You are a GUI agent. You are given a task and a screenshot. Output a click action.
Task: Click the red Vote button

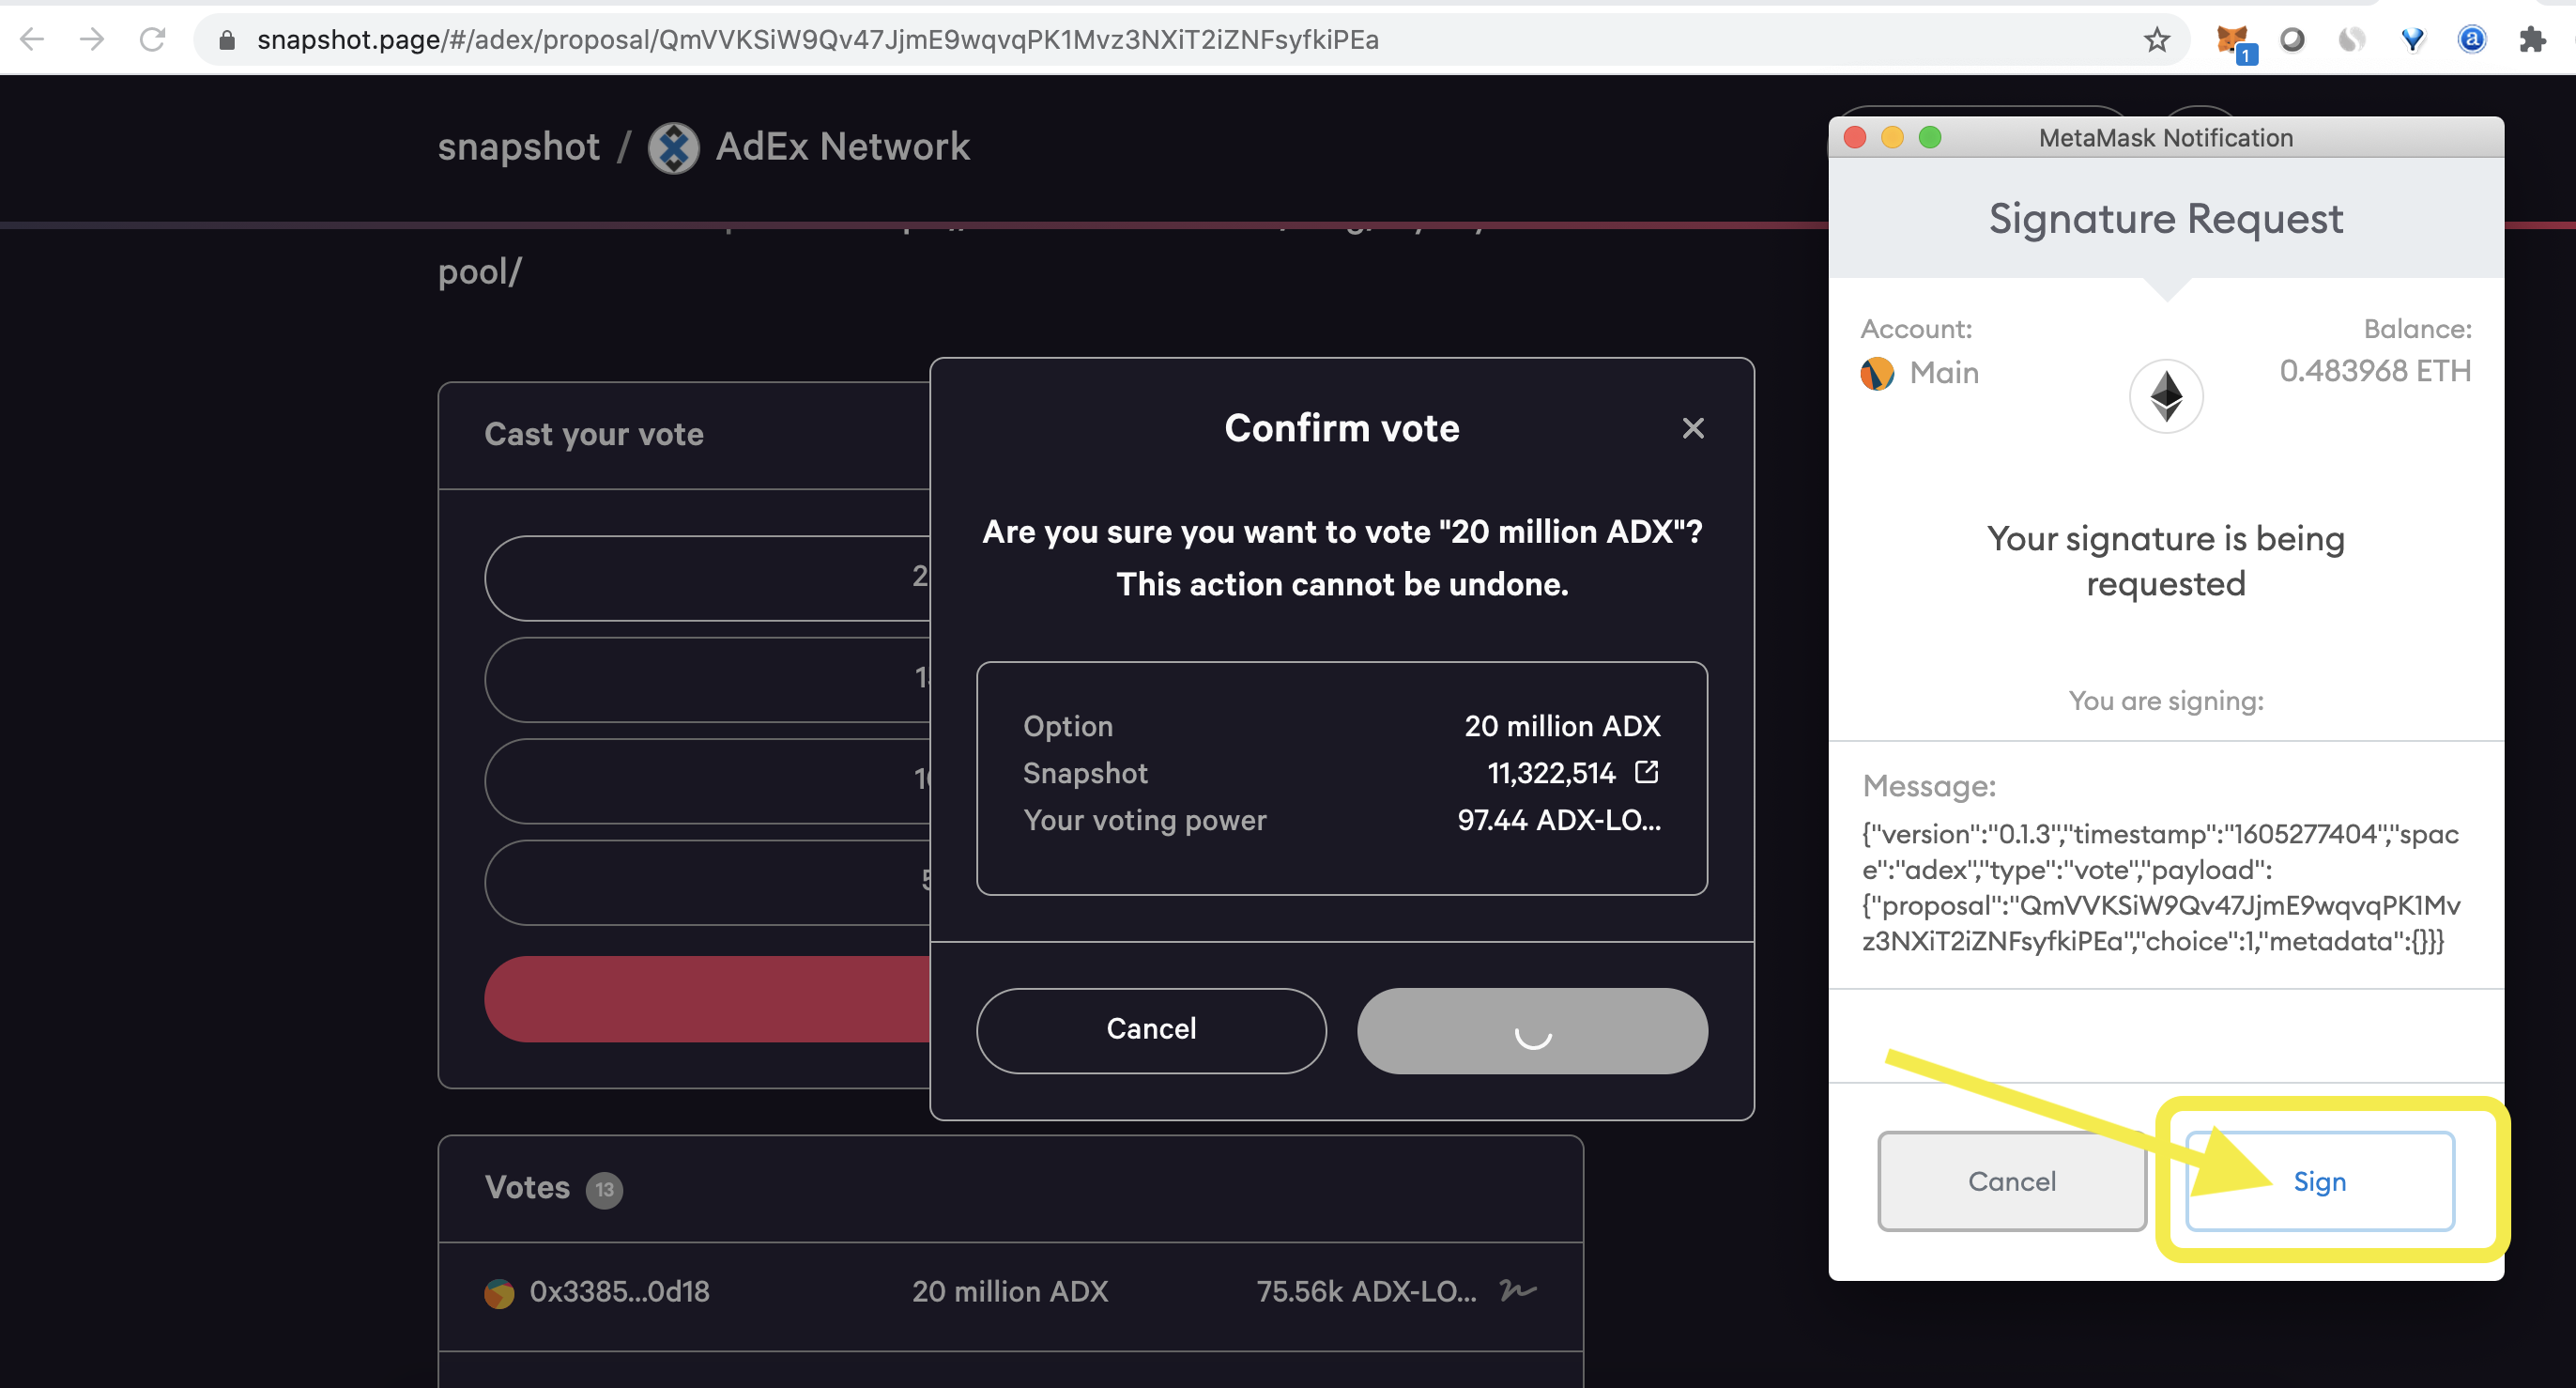[707, 998]
